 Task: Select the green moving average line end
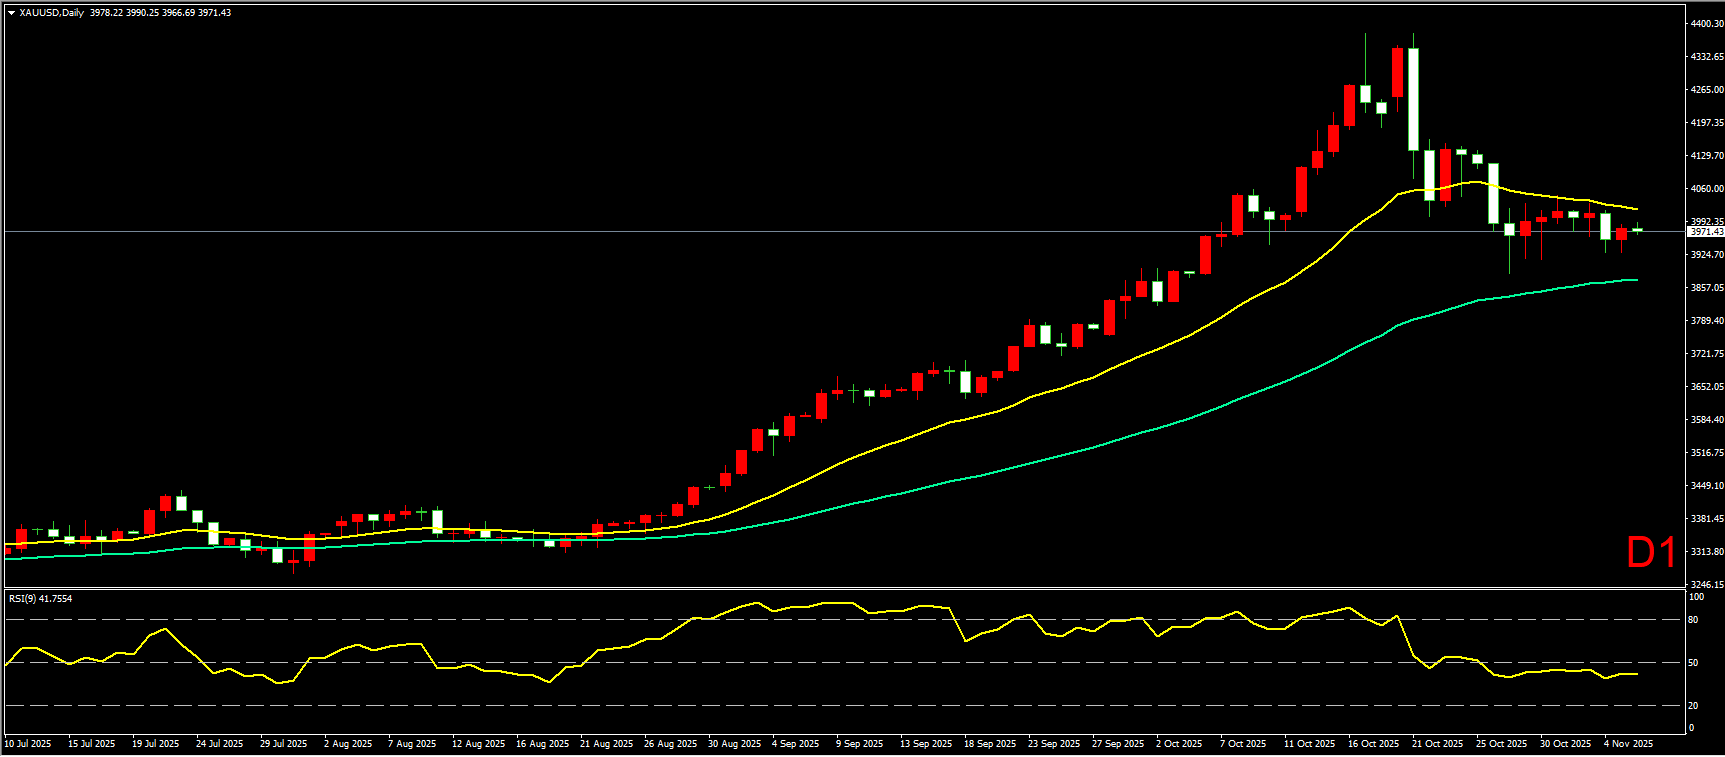click(x=1636, y=280)
